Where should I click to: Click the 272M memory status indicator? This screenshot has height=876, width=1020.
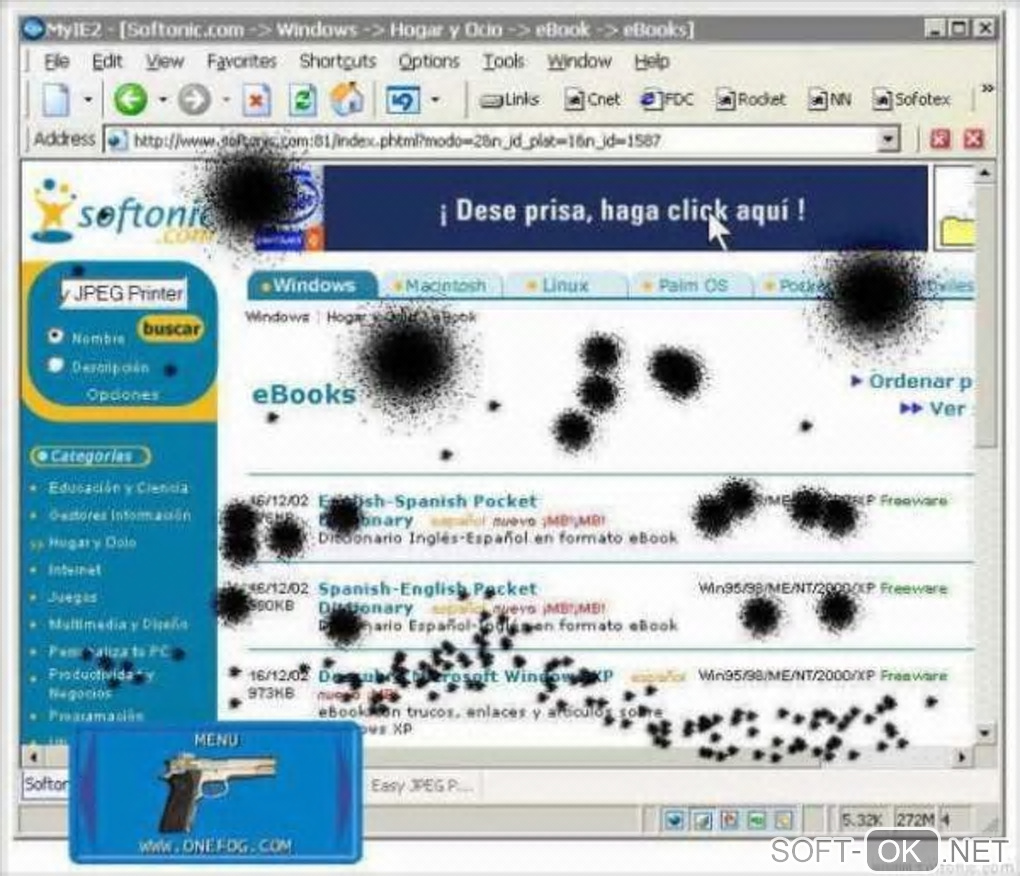tap(915, 819)
